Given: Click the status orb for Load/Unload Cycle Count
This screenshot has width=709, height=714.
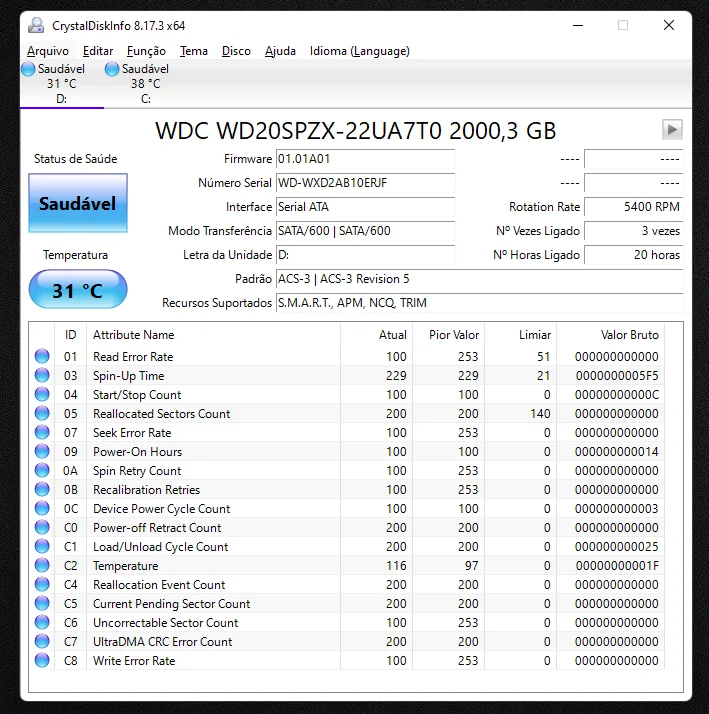Looking at the screenshot, I should [42, 546].
